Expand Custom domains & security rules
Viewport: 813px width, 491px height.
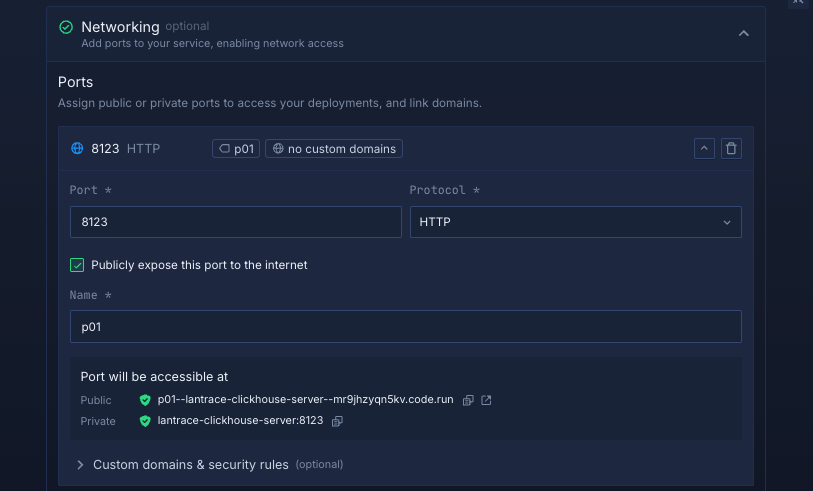click(x=190, y=465)
